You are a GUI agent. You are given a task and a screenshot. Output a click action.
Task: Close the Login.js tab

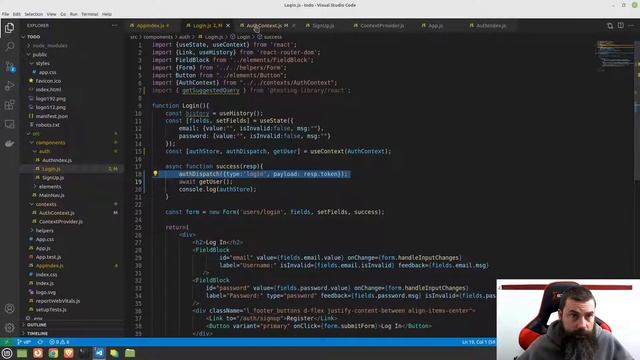click(228, 26)
